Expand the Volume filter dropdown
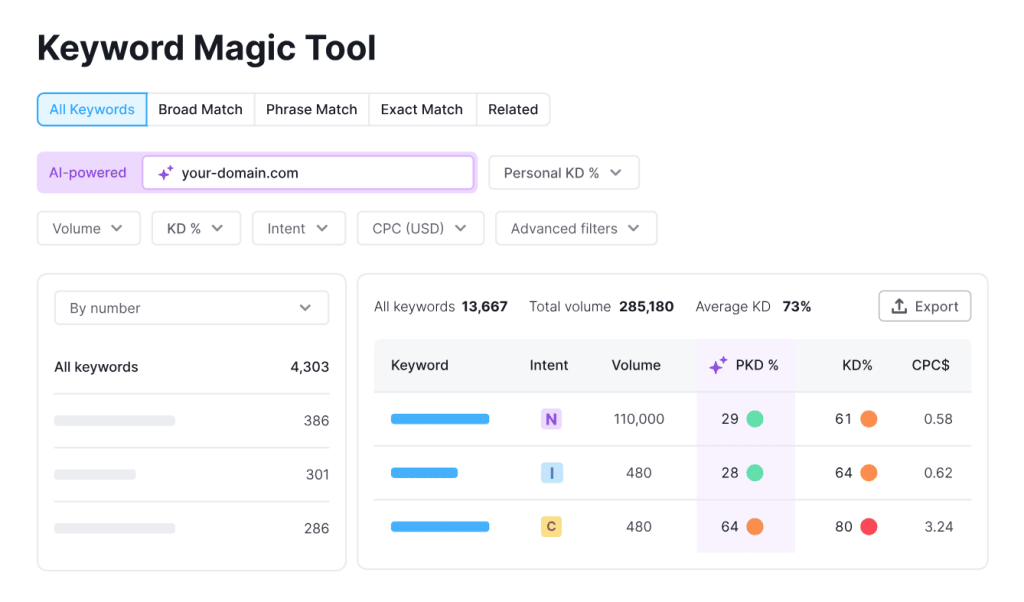 click(88, 229)
